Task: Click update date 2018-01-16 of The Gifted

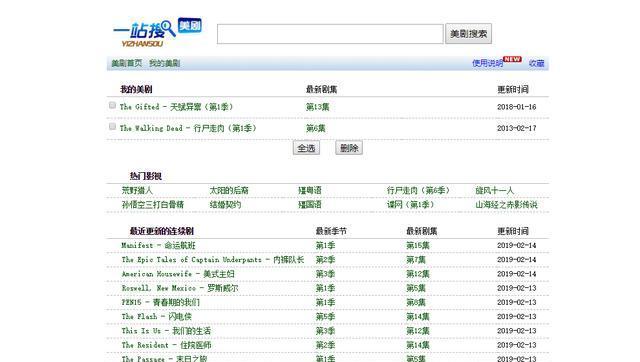Action: [x=517, y=107]
